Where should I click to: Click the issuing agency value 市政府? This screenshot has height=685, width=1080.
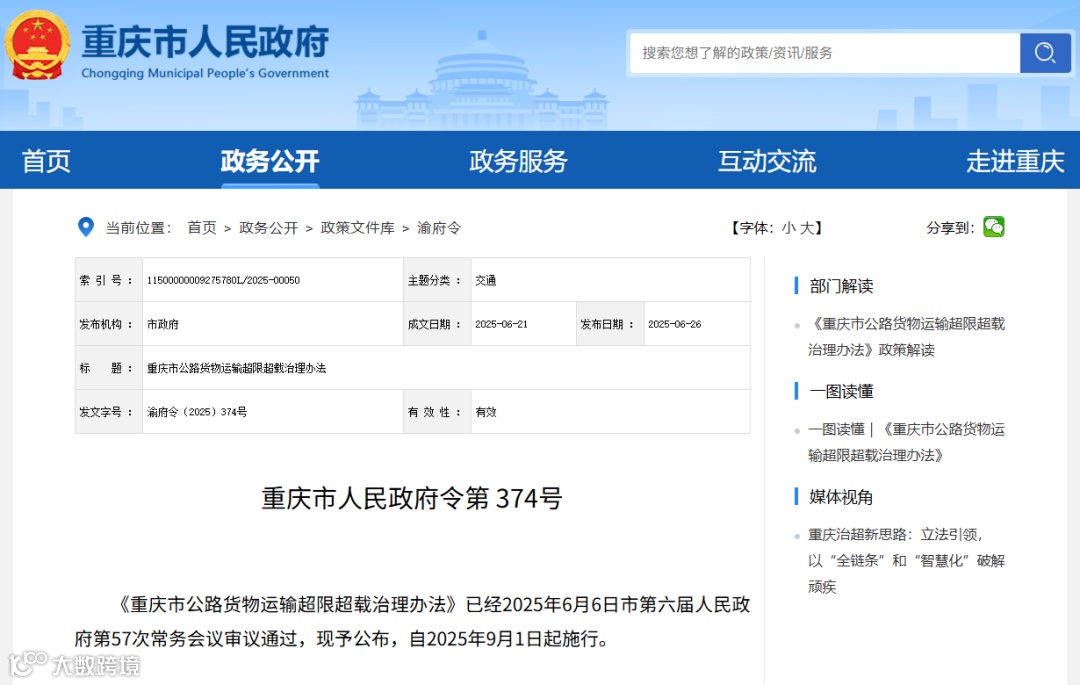click(163, 324)
